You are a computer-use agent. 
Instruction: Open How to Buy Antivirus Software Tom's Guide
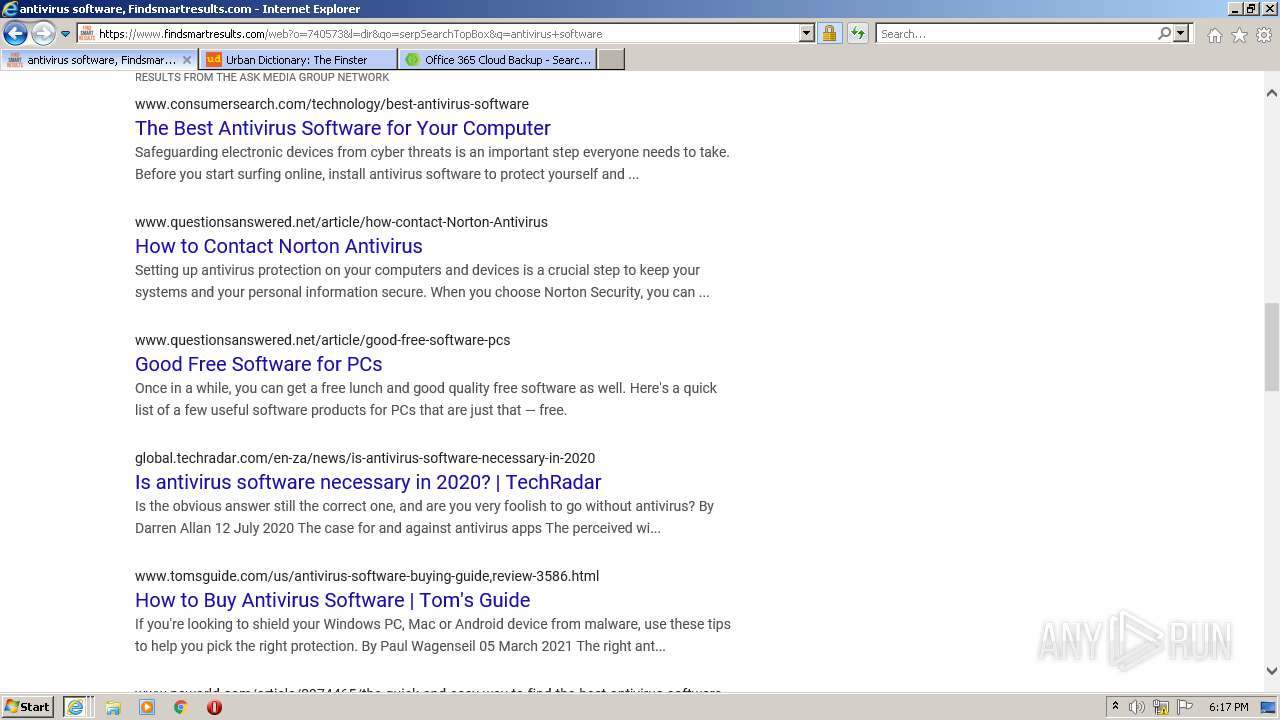click(333, 600)
